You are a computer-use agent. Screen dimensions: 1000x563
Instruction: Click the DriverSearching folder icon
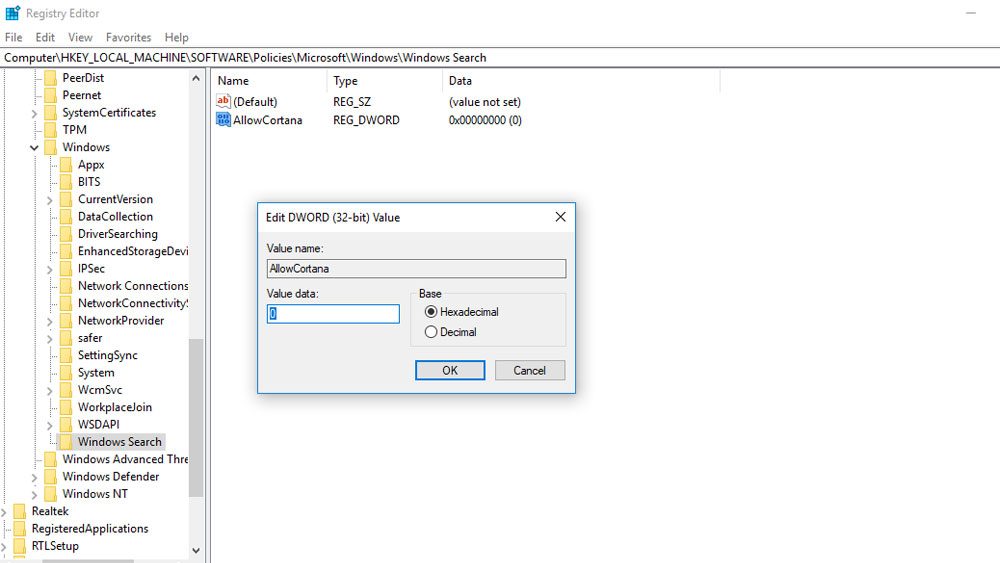(66, 234)
